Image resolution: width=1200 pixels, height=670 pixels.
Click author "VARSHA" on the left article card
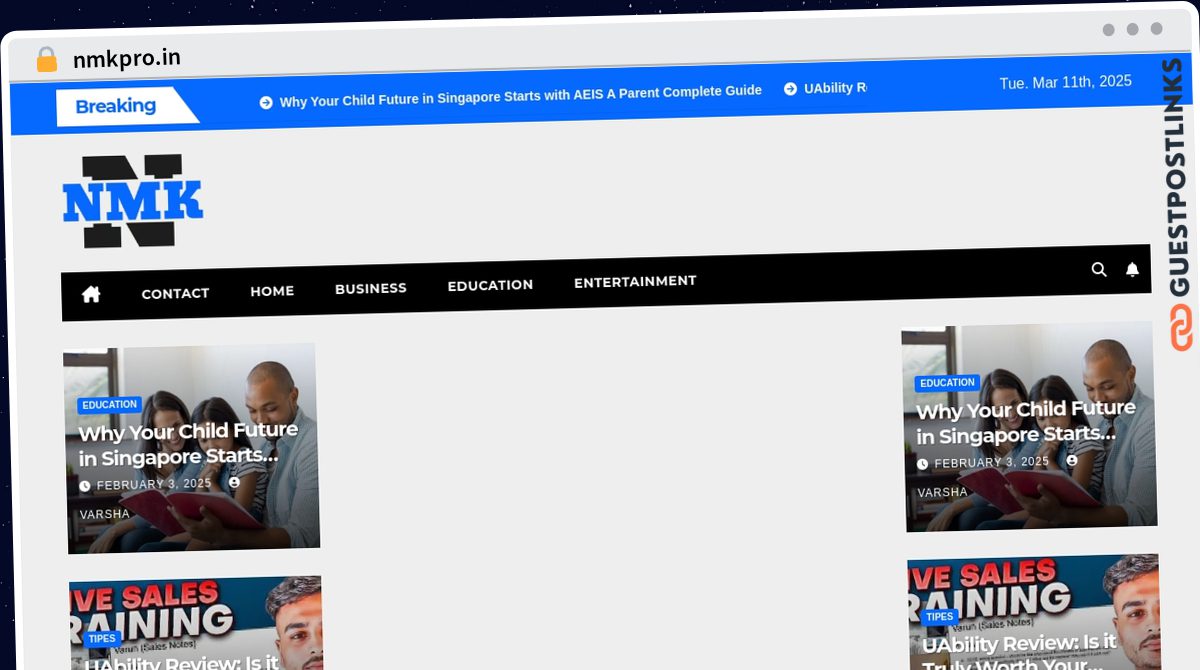coord(105,514)
